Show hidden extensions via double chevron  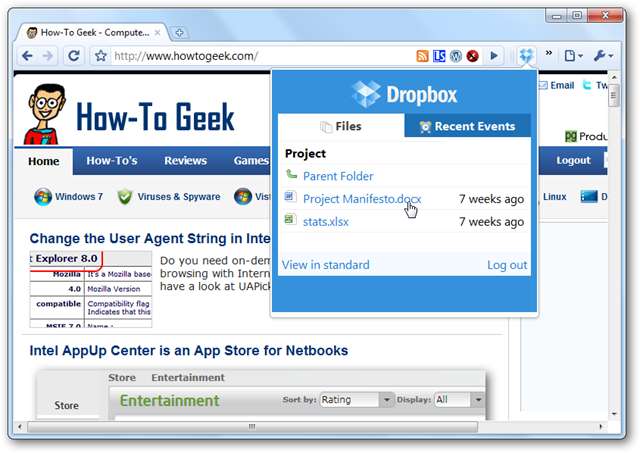(x=549, y=53)
